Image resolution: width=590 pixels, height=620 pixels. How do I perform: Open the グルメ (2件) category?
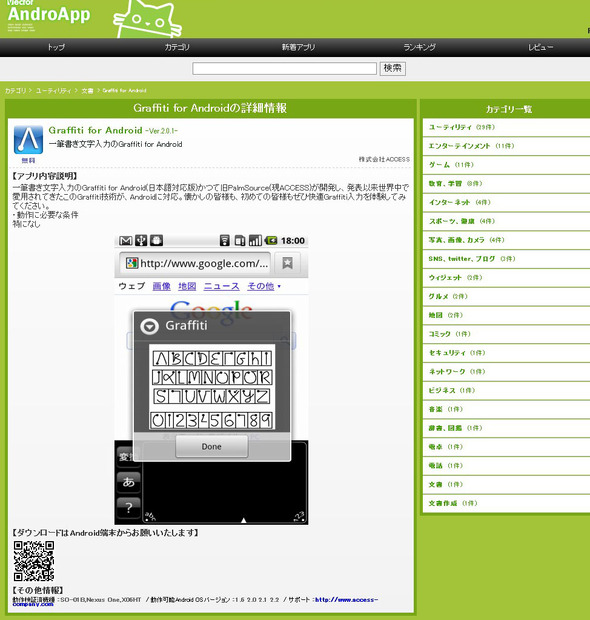point(506,296)
